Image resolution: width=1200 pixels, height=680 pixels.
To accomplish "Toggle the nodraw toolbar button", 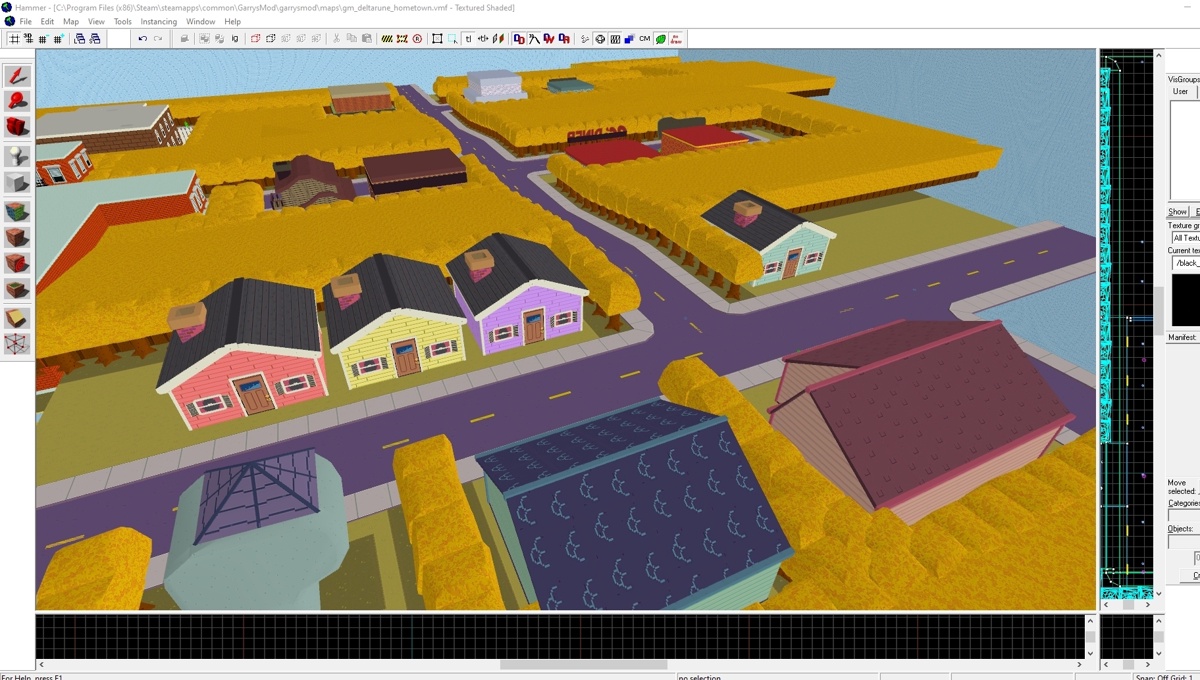I will 677,39.
